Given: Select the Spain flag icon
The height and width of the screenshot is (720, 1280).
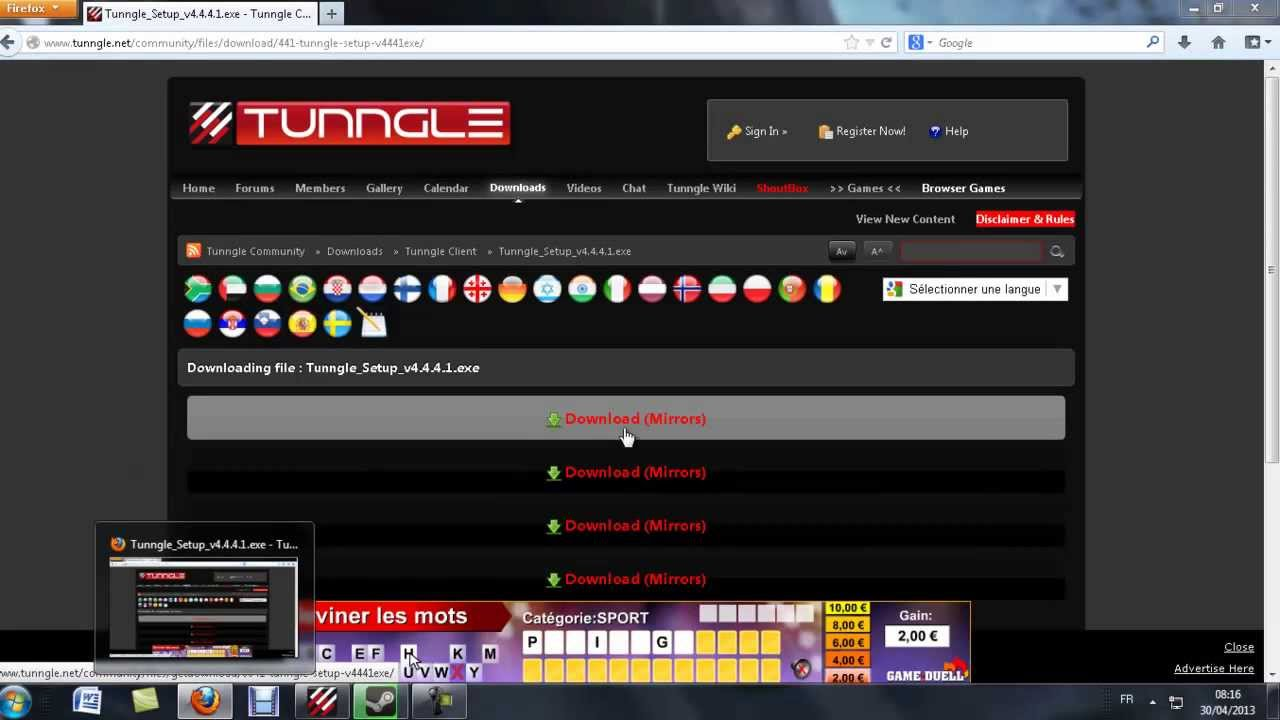Looking at the screenshot, I should point(303,323).
